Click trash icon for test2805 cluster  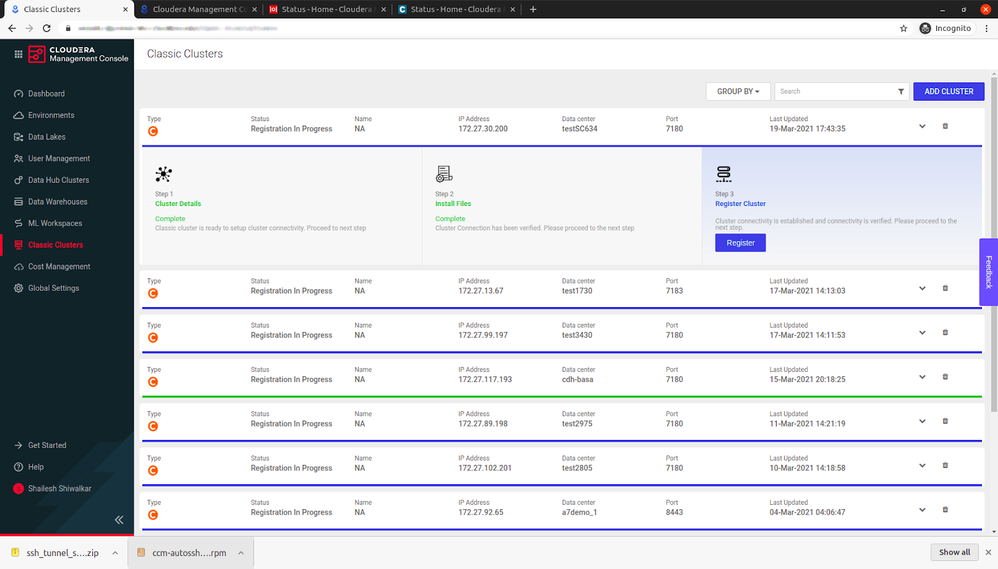click(945, 465)
